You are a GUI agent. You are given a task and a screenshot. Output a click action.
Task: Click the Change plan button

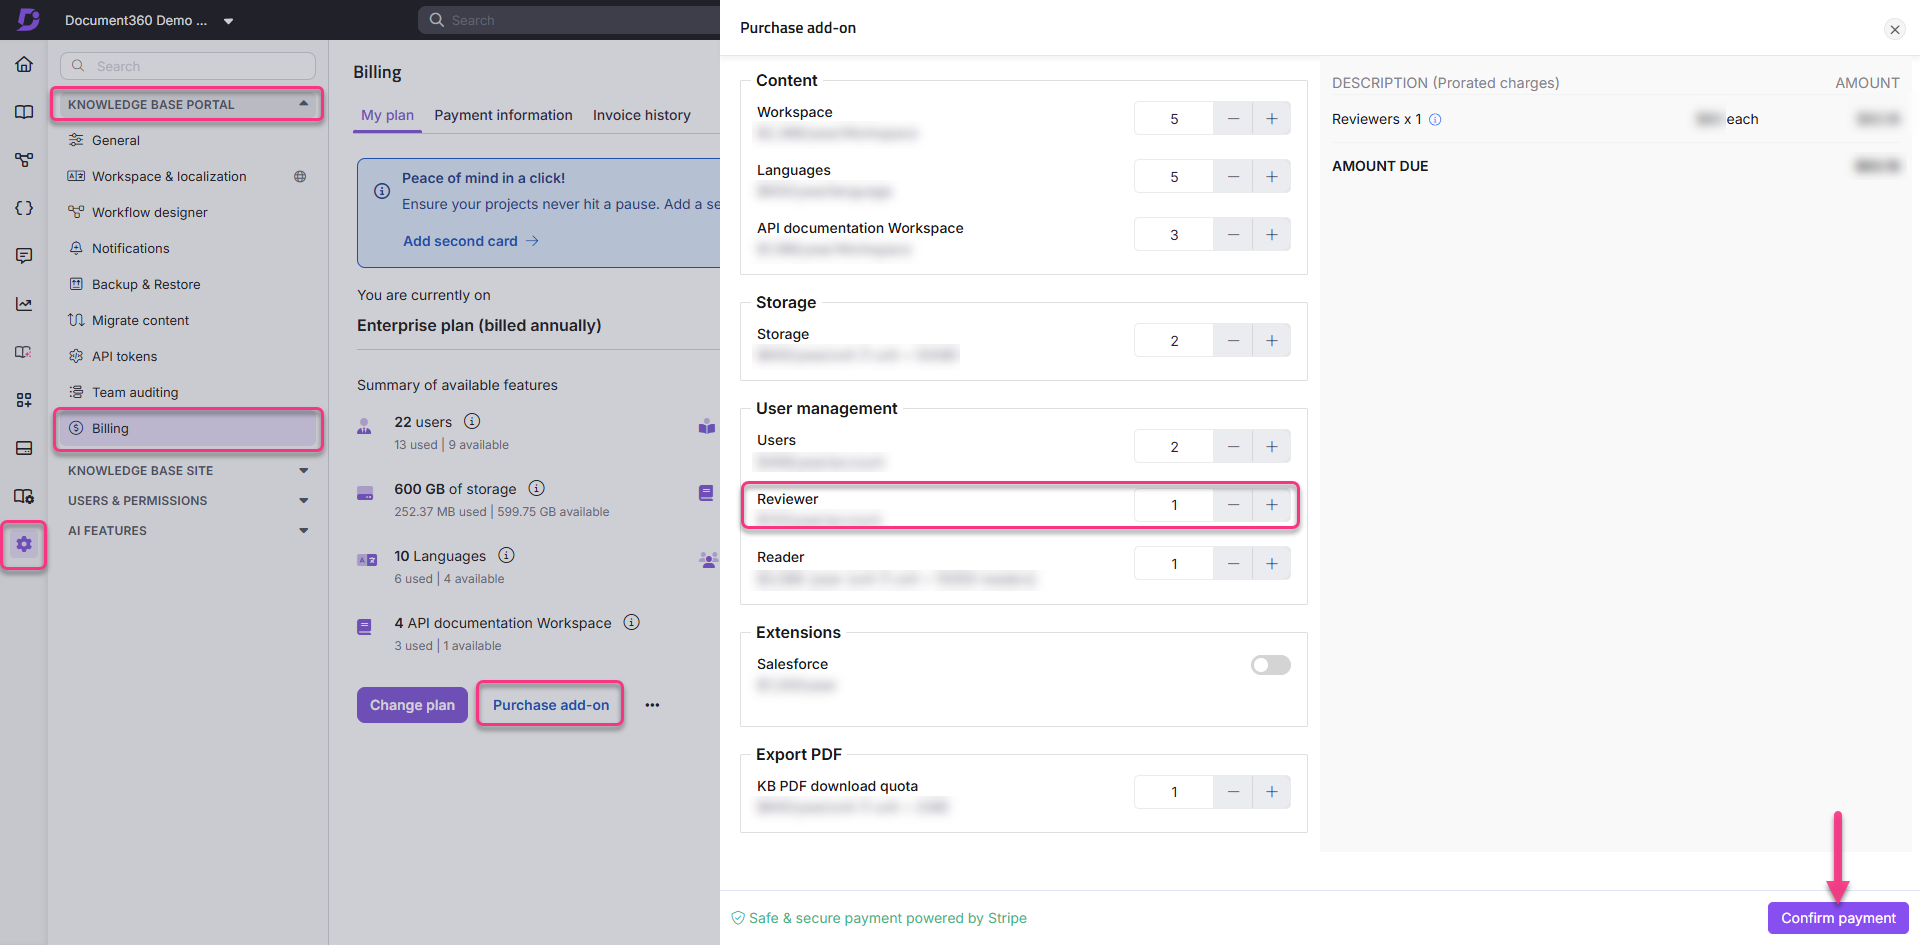coord(411,704)
